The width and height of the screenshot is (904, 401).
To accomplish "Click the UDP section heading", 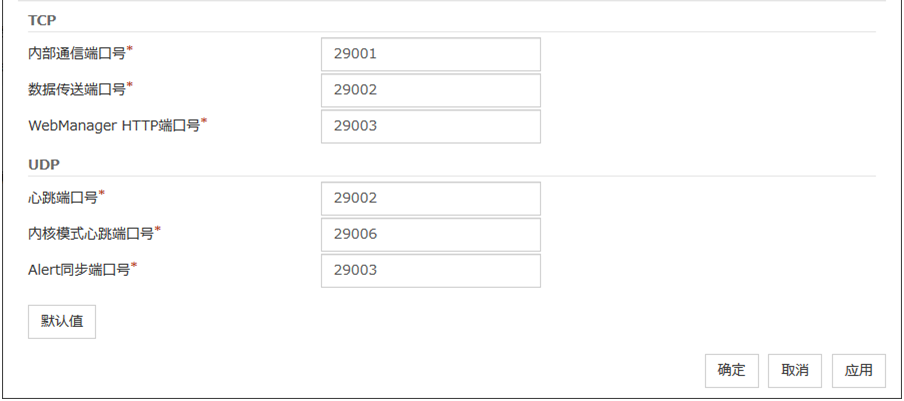I will click(x=43, y=164).
